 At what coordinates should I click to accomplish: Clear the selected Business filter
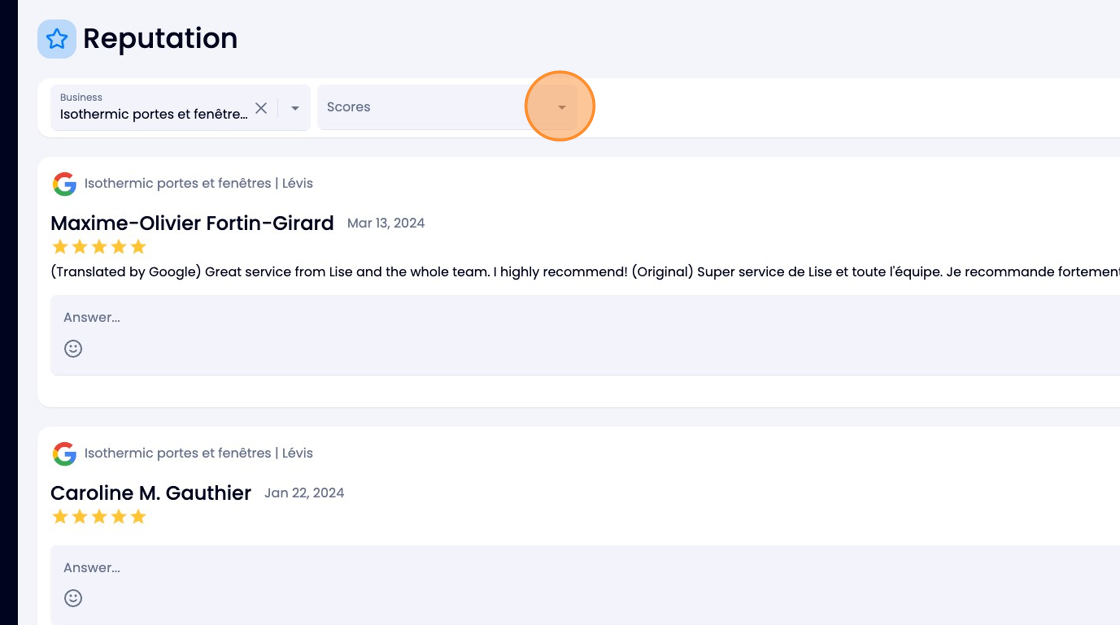(x=261, y=108)
